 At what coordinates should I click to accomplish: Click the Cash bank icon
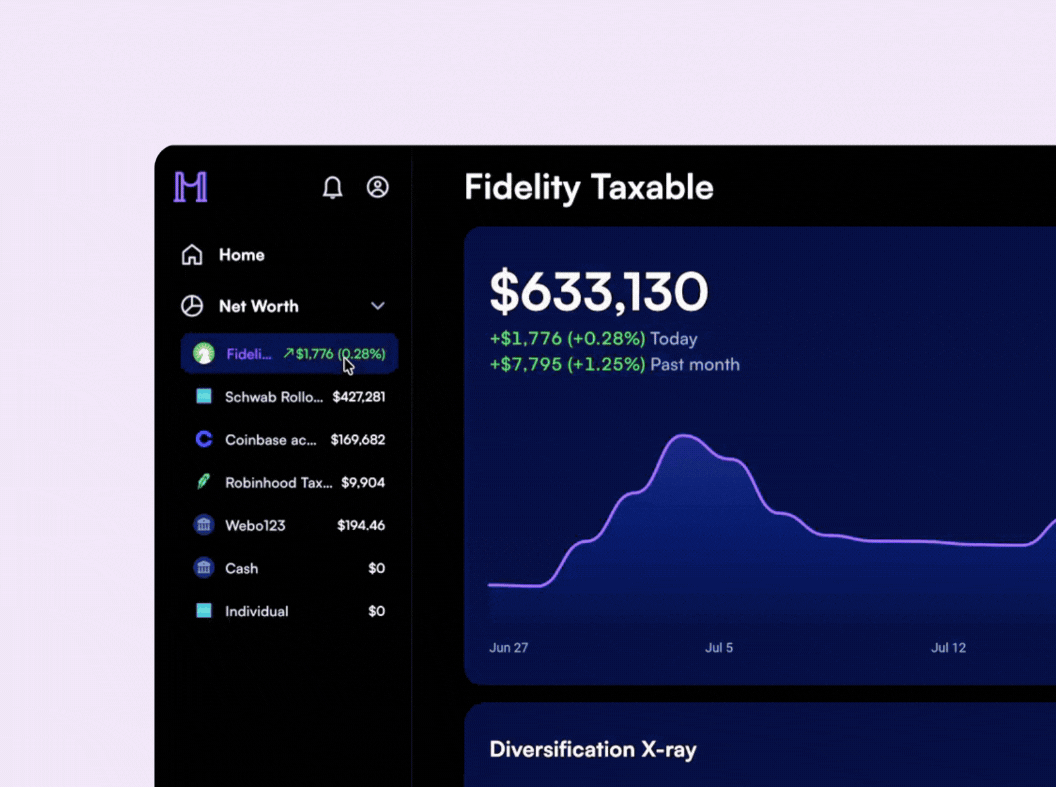[x=203, y=568]
